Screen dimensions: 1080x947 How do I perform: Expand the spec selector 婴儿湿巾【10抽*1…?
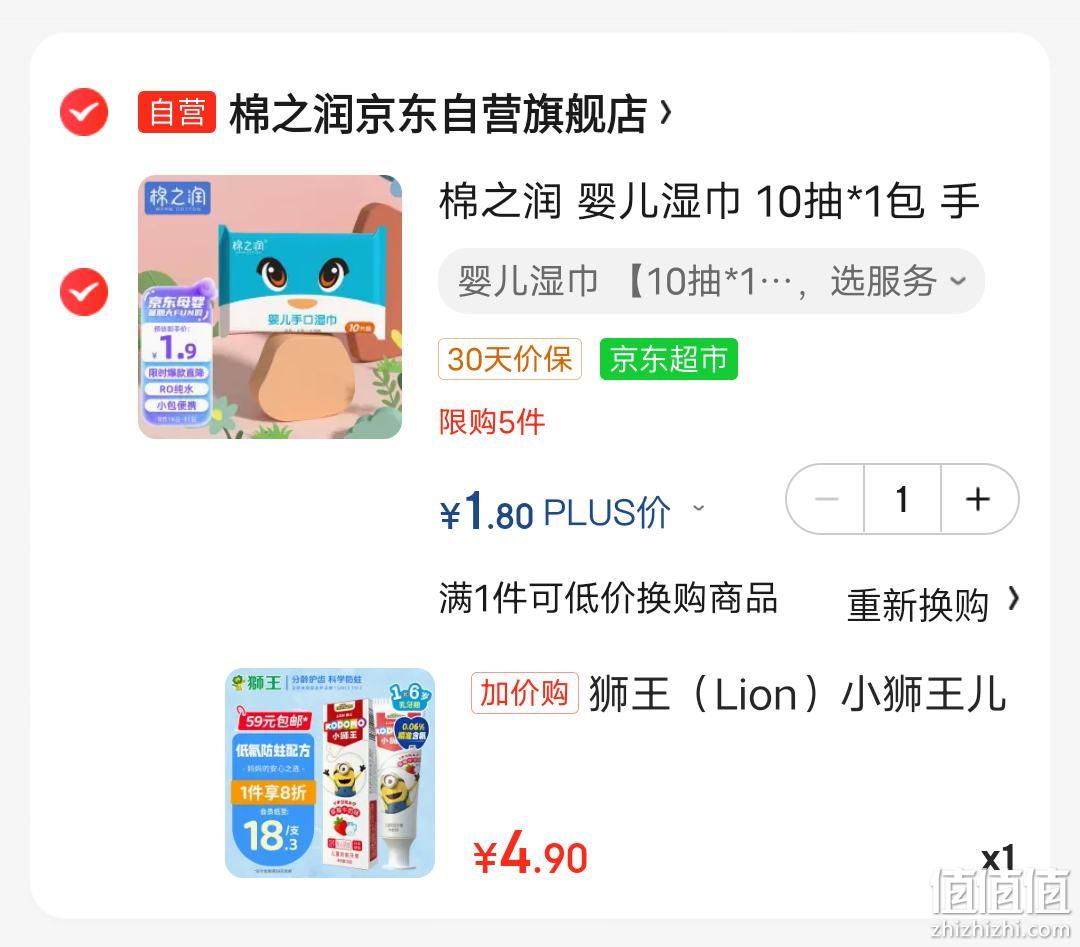(x=712, y=281)
